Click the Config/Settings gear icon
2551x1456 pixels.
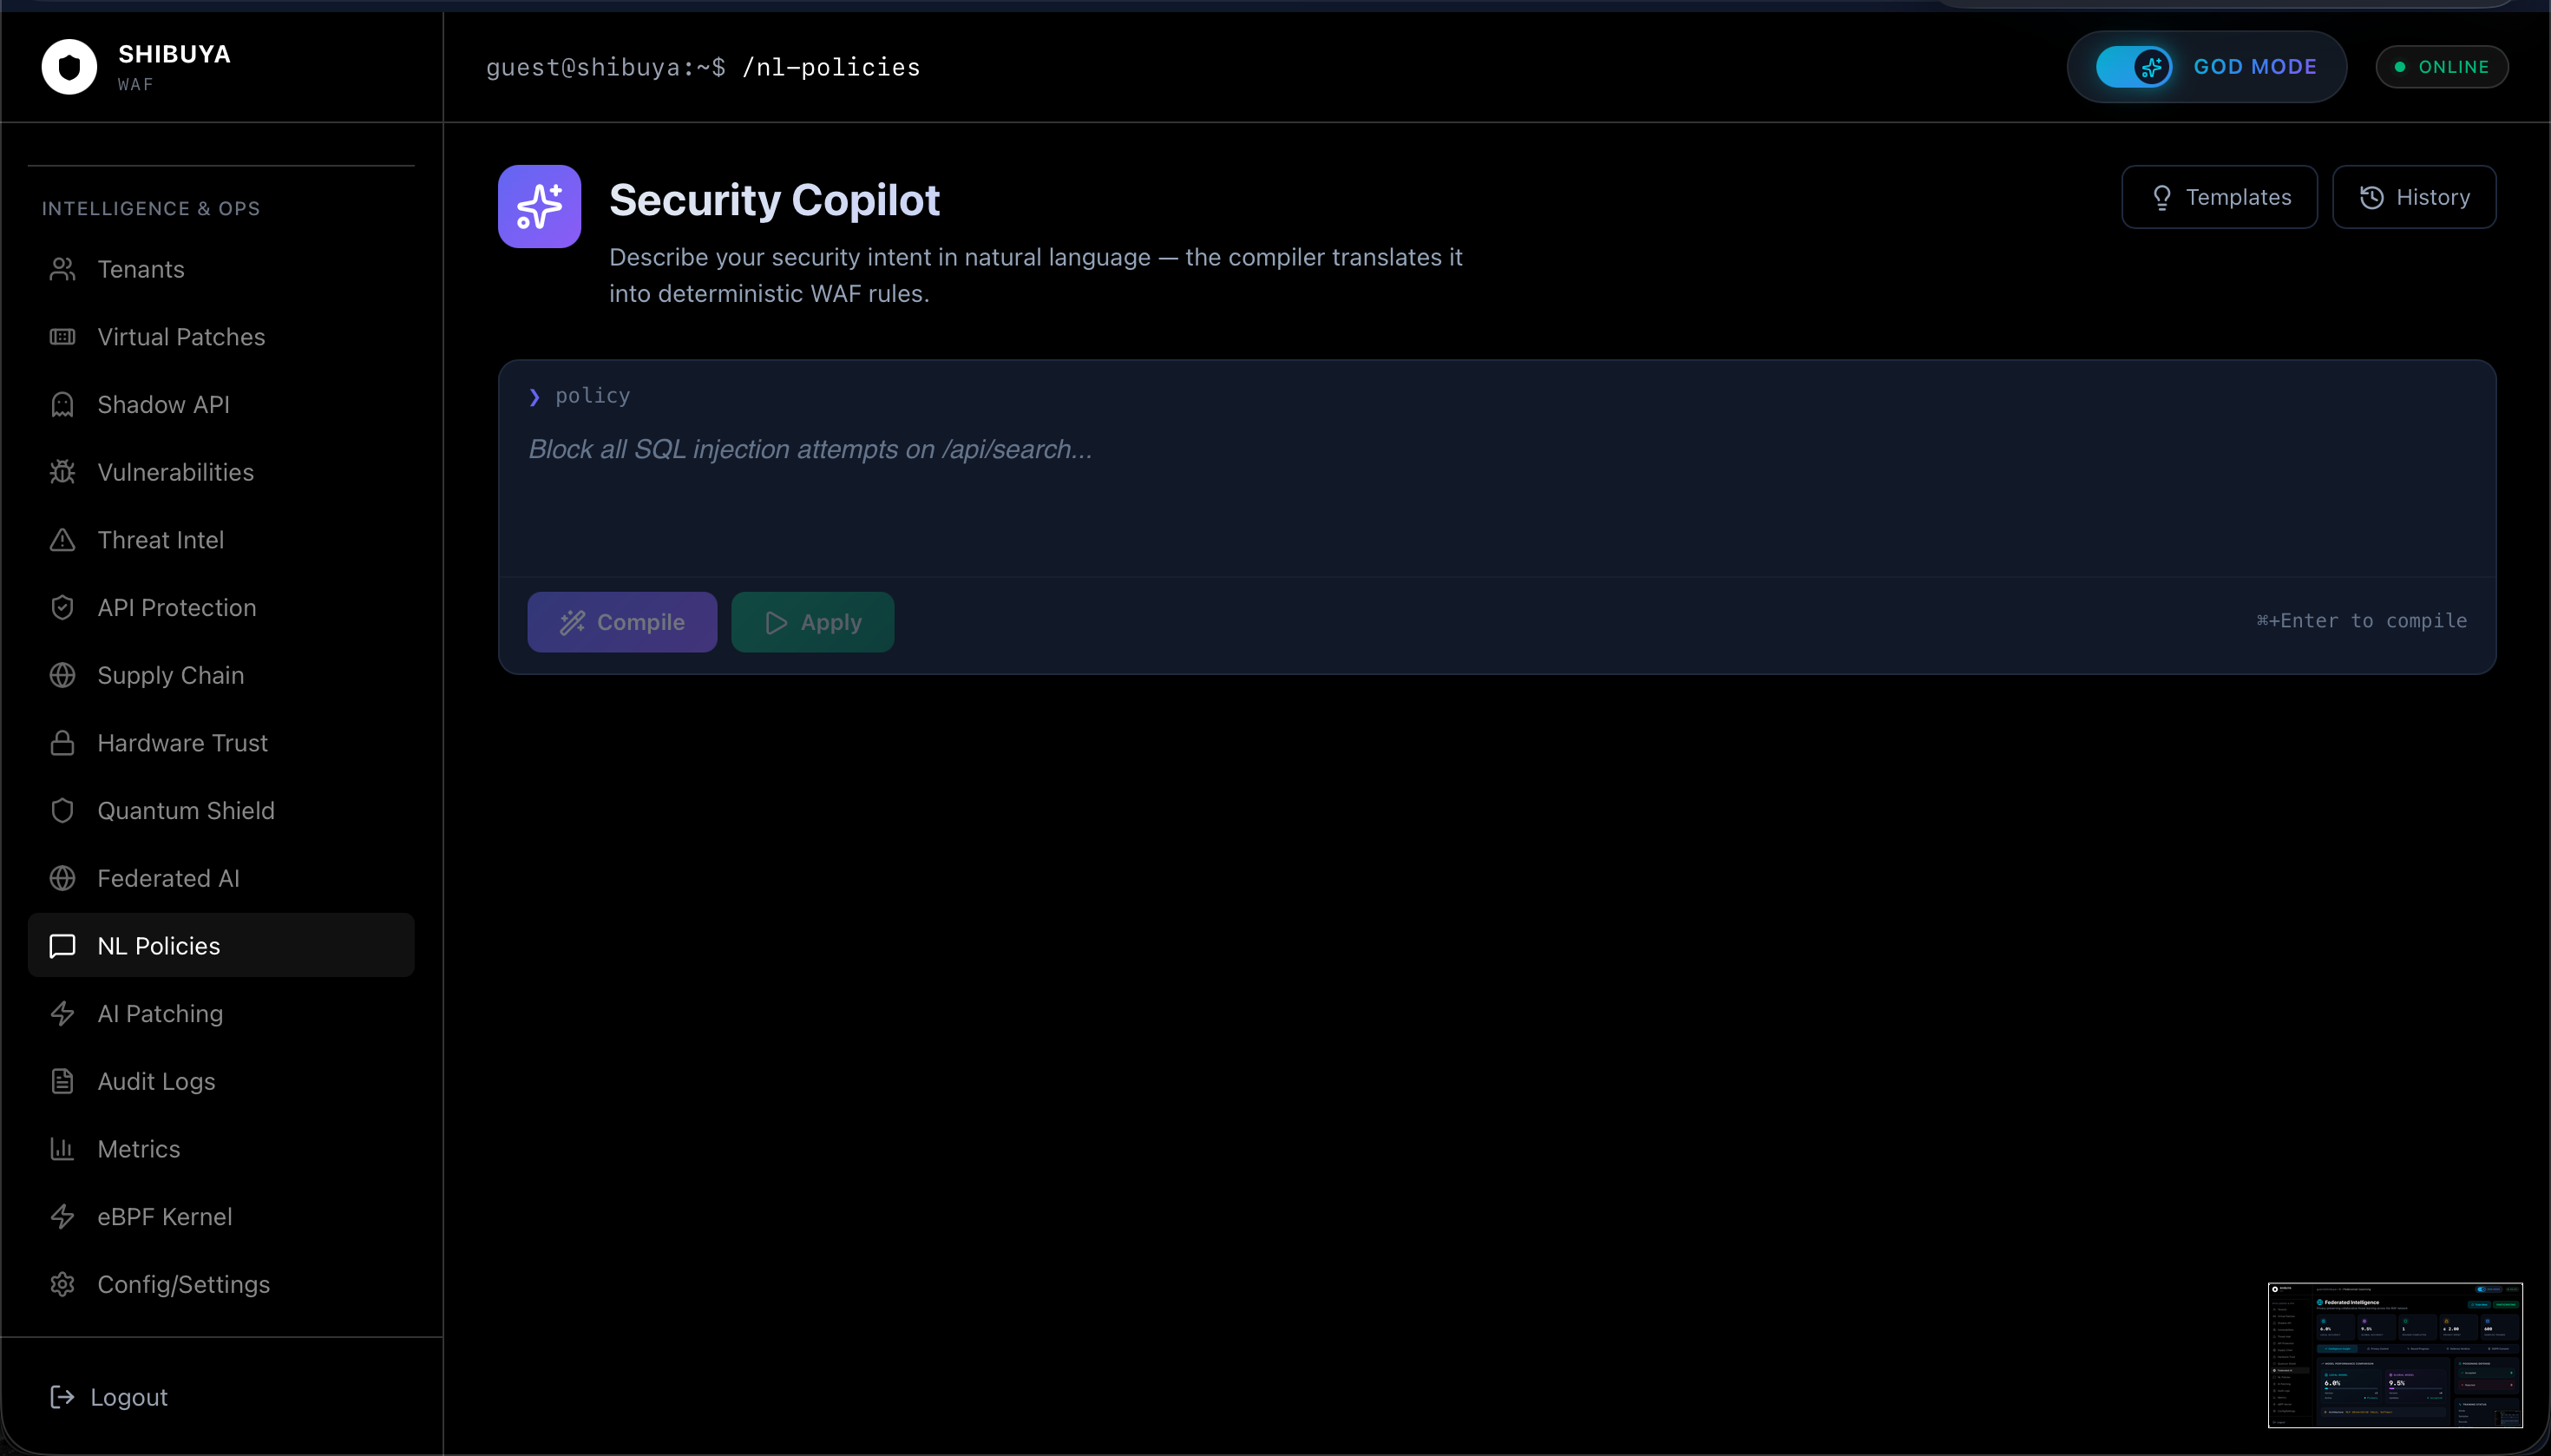coord(62,1284)
